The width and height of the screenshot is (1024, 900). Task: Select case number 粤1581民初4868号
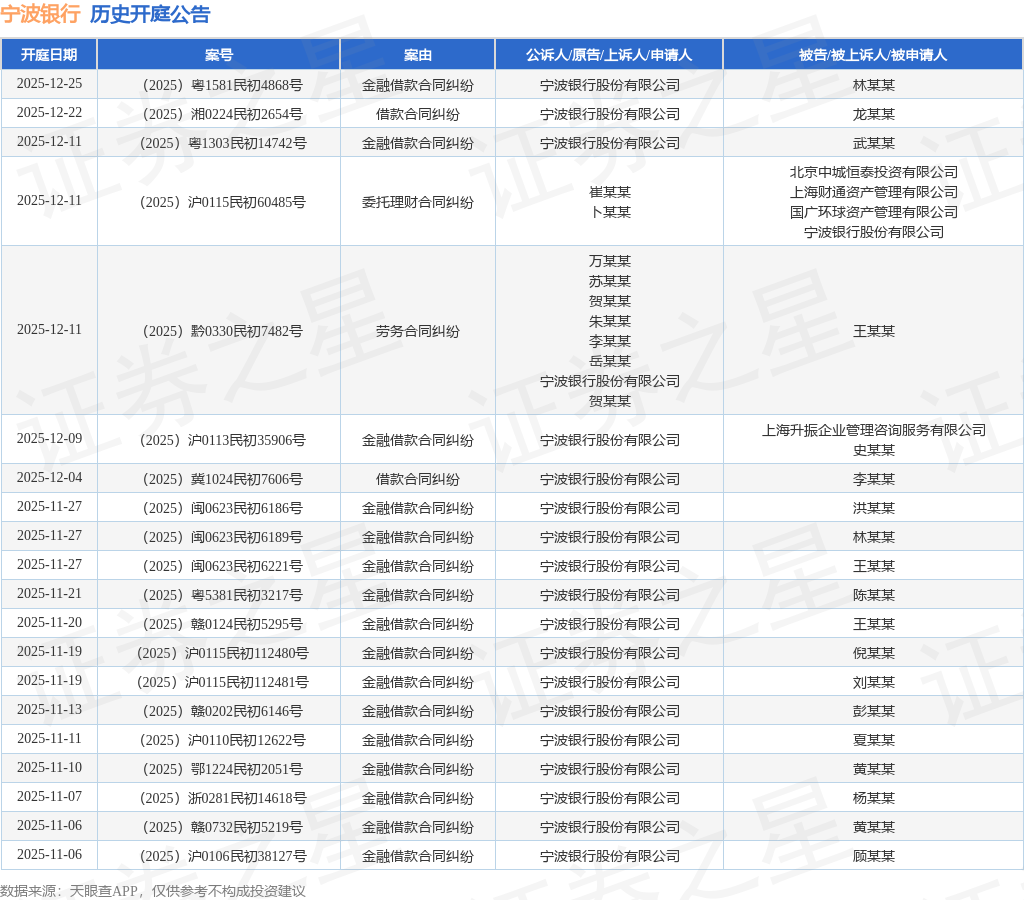pos(223,85)
